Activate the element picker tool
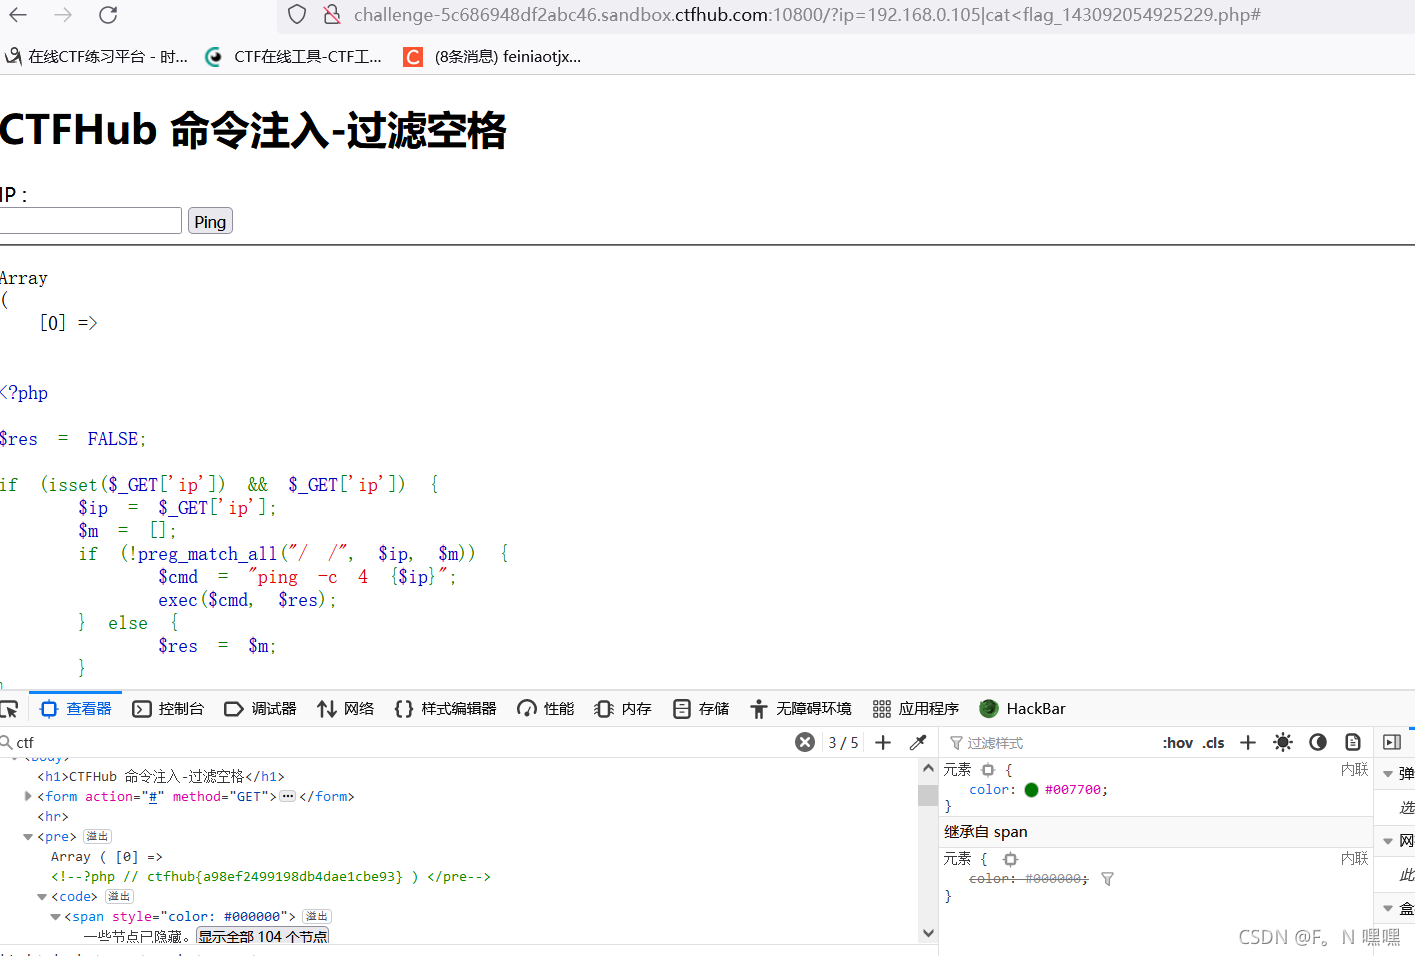The image size is (1415, 956). tap(10, 709)
